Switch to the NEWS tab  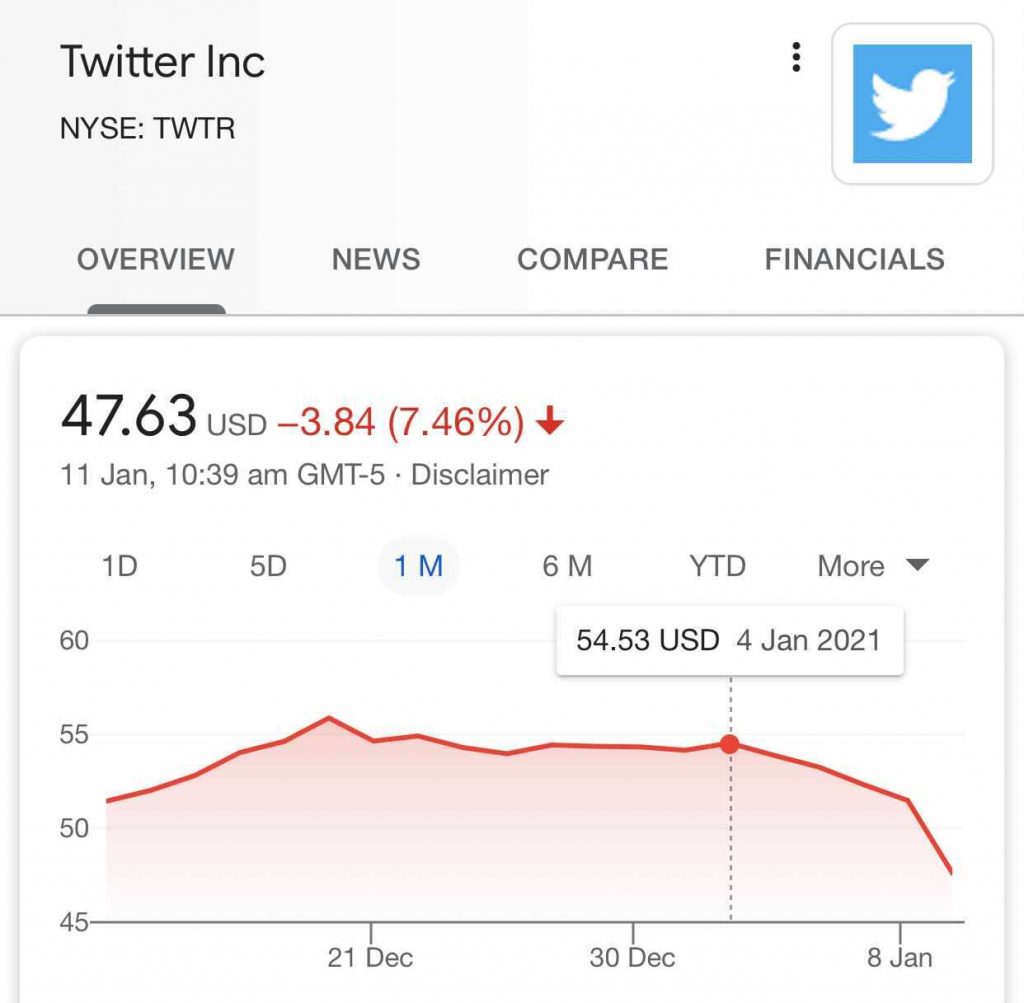coord(375,259)
